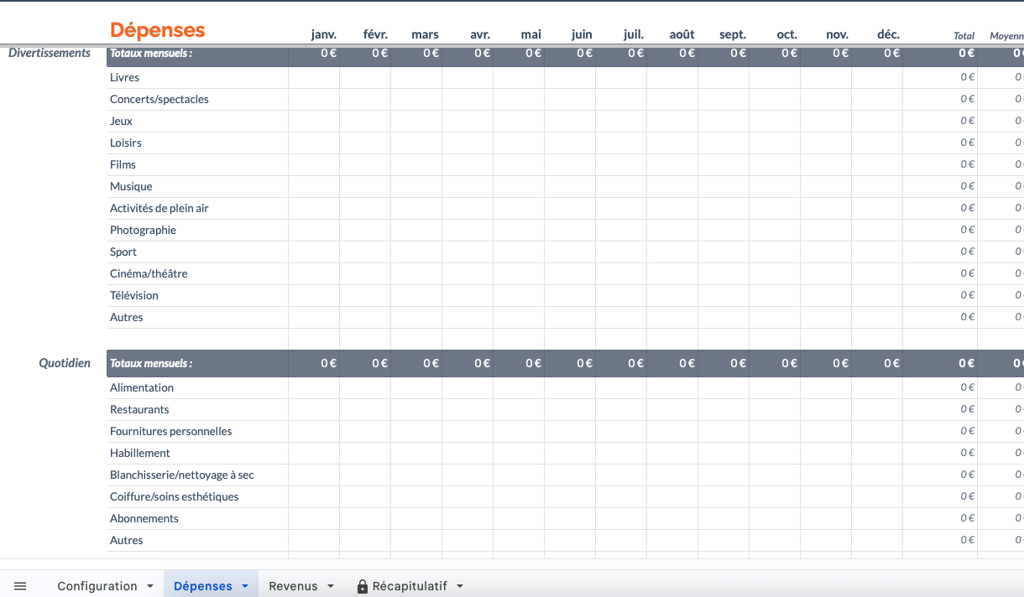The height and width of the screenshot is (597, 1024).
Task: Select the Dépenses sheet tab
Action: [x=202, y=586]
